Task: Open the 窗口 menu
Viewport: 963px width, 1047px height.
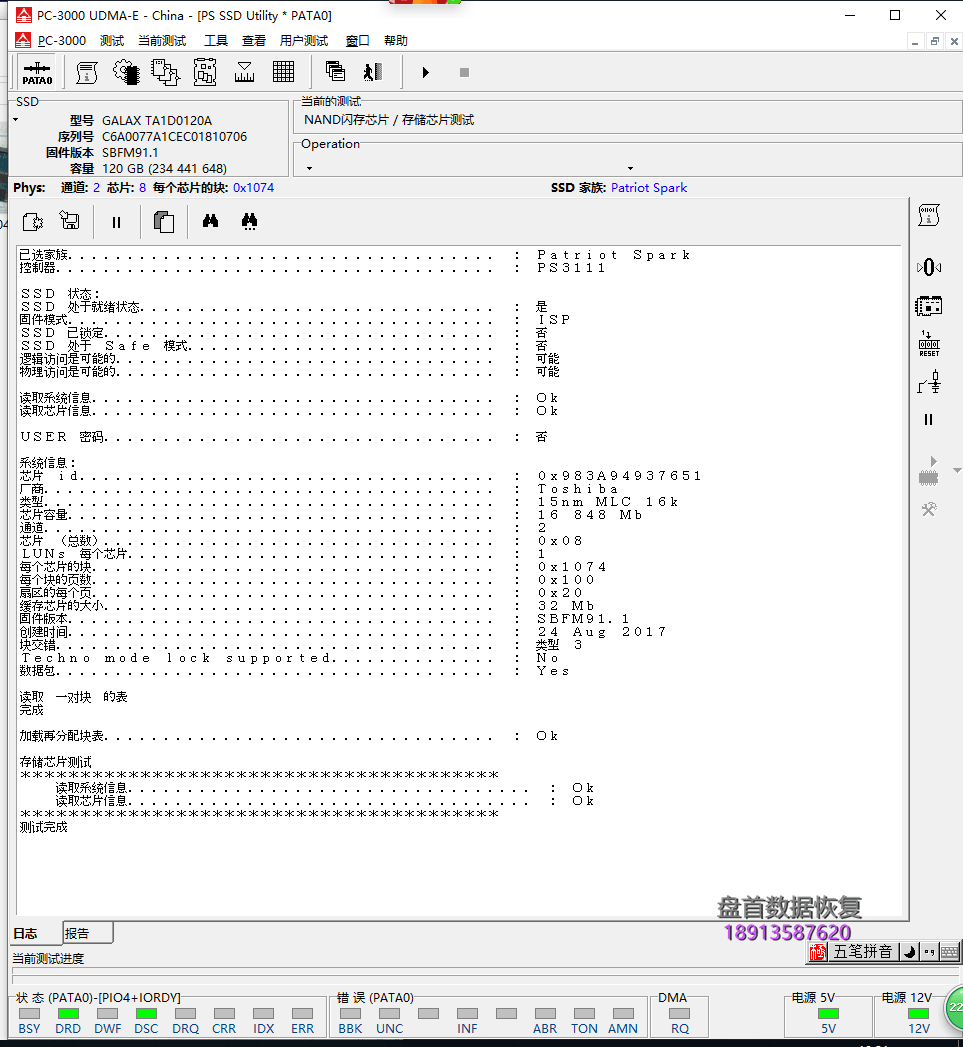Action: [x=357, y=41]
